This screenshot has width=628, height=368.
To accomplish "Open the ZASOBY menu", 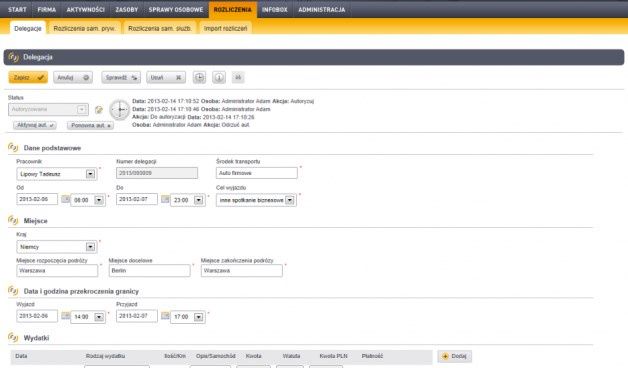I will (x=127, y=9).
